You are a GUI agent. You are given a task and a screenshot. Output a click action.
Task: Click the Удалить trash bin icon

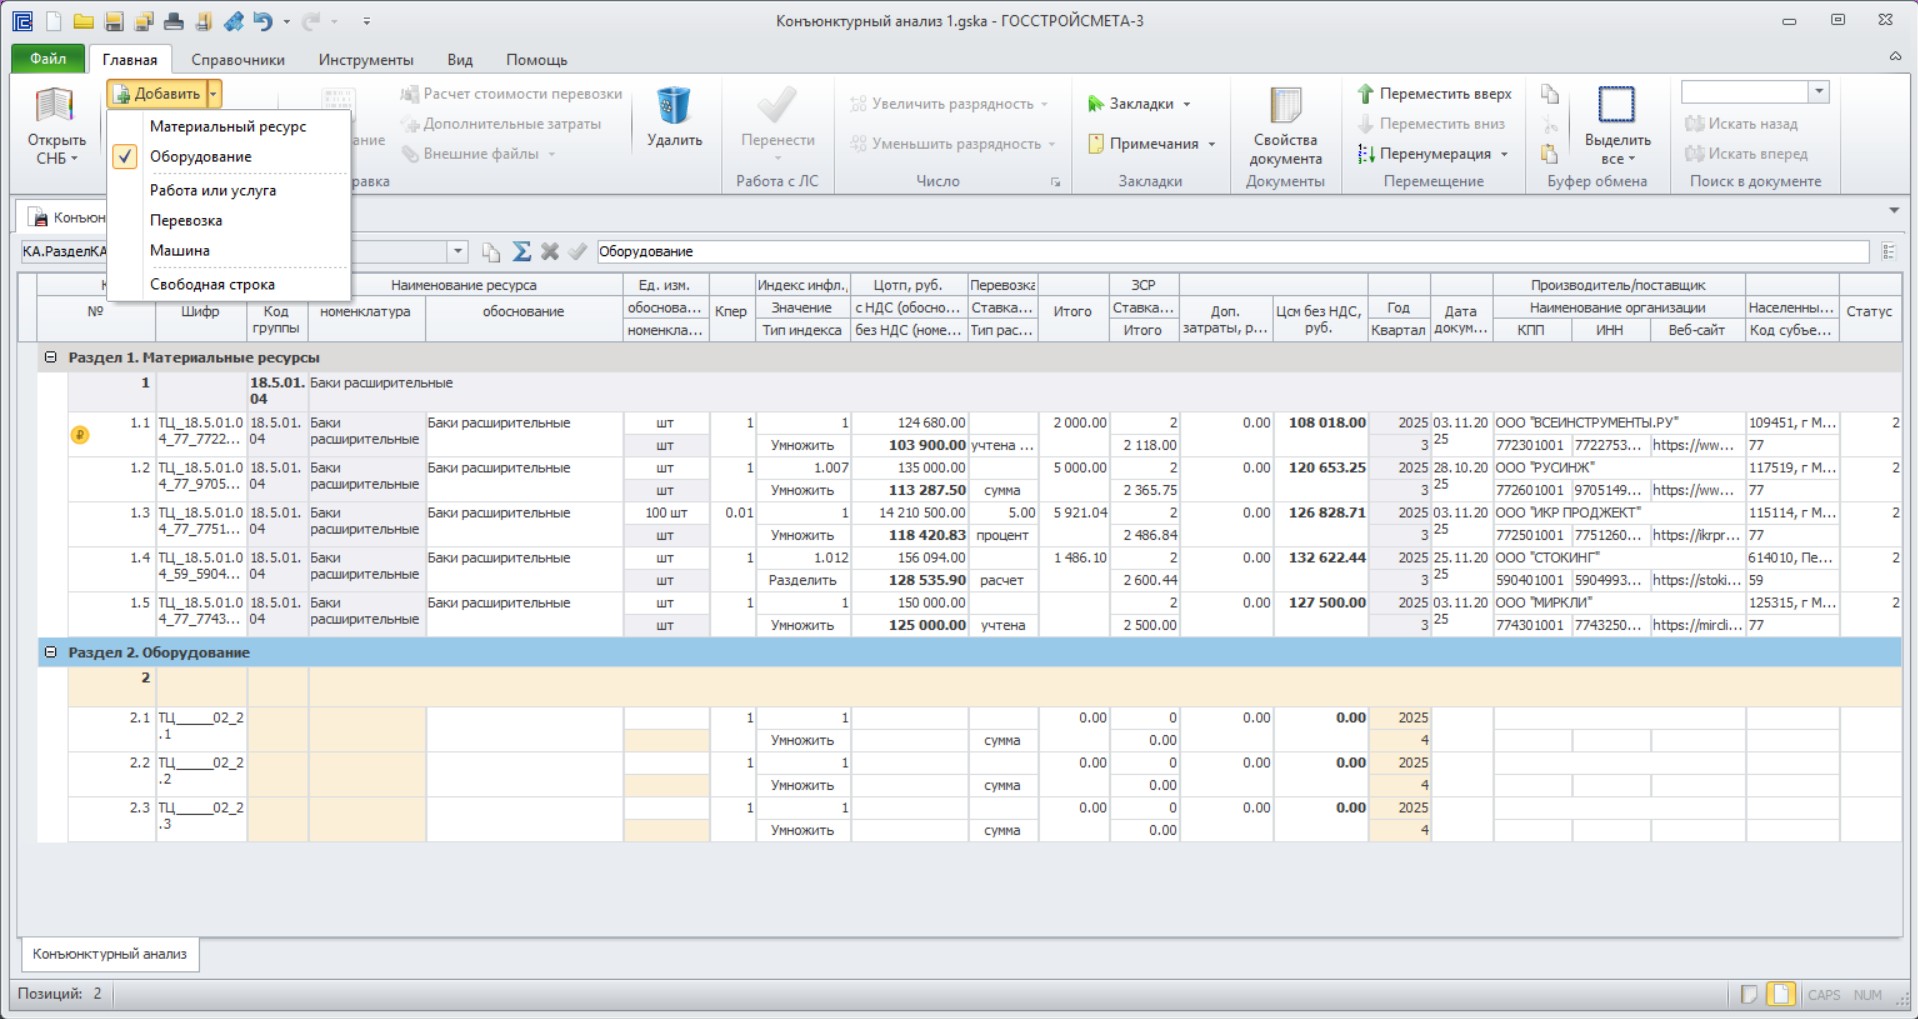coord(673,106)
